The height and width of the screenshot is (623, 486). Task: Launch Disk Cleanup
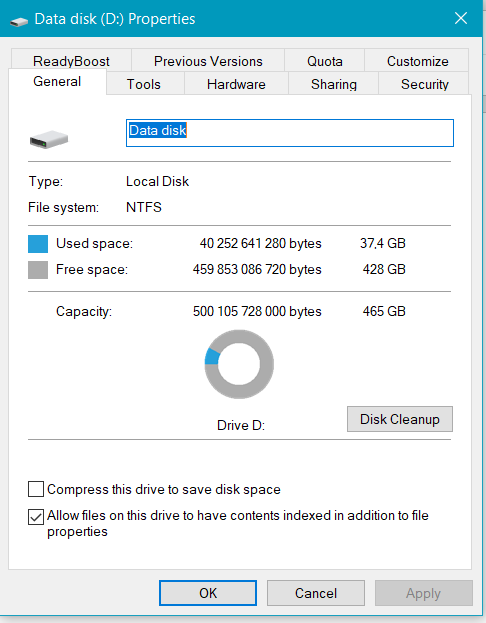click(400, 419)
